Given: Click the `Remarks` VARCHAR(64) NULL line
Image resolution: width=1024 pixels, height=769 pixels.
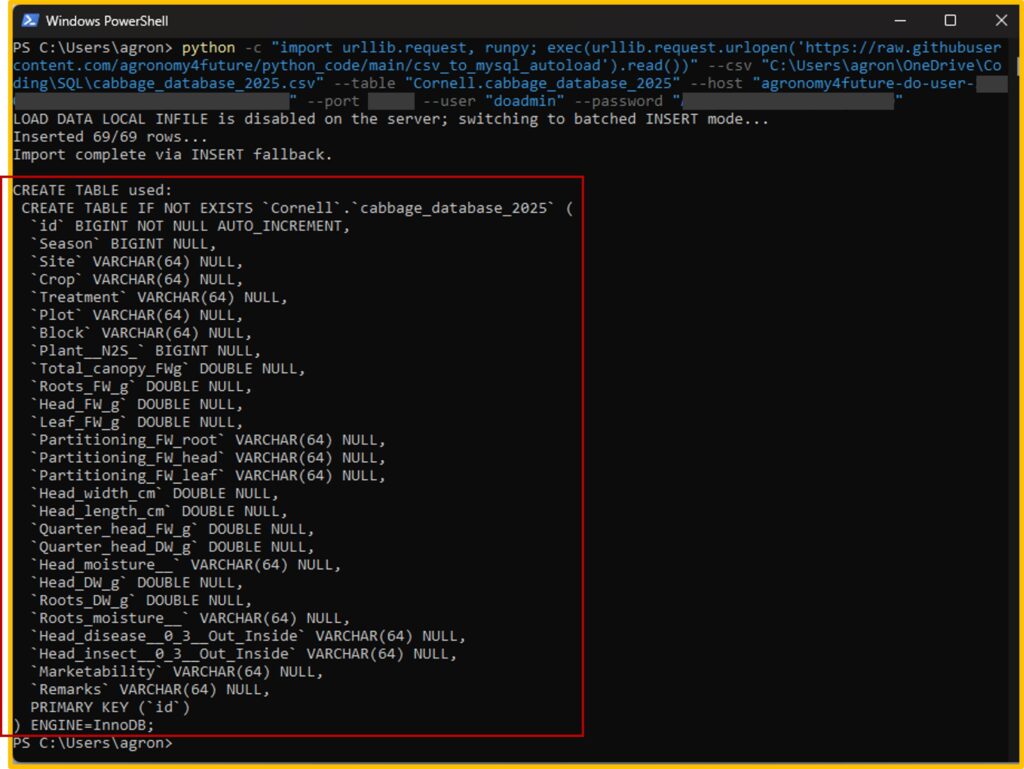Looking at the screenshot, I should tap(150, 689).
